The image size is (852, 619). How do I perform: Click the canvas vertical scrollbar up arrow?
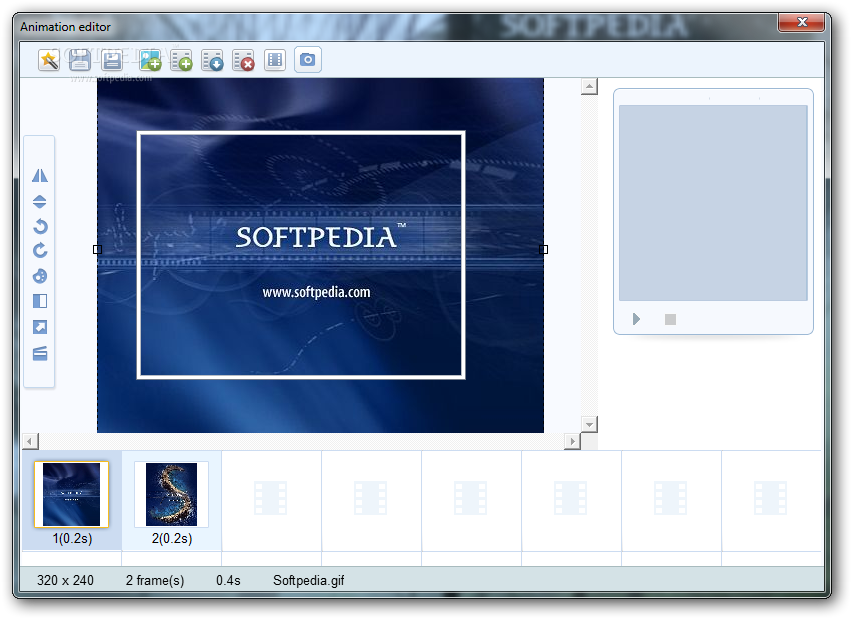click(x=589, y=86)
